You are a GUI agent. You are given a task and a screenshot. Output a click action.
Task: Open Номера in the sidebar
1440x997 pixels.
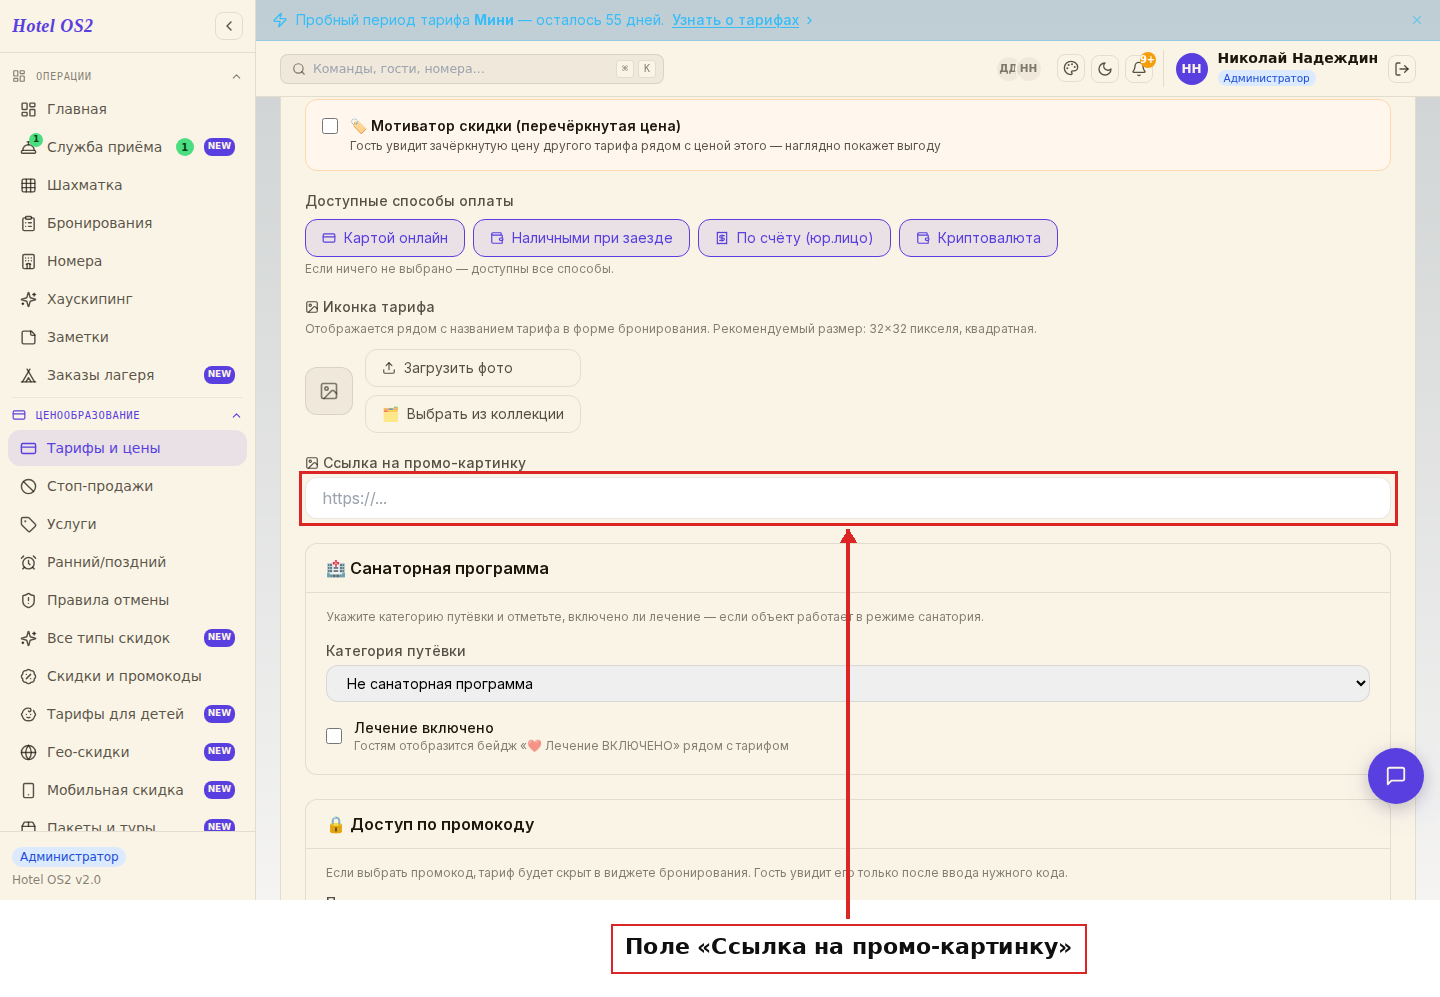tap(127, 261)
